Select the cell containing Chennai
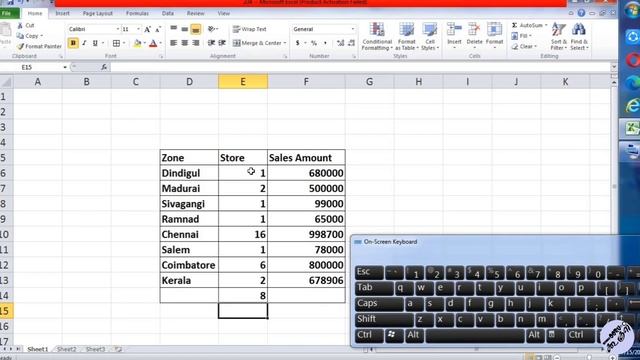The width and height of the screenshot is (640, 360). (x=189, y=234)
